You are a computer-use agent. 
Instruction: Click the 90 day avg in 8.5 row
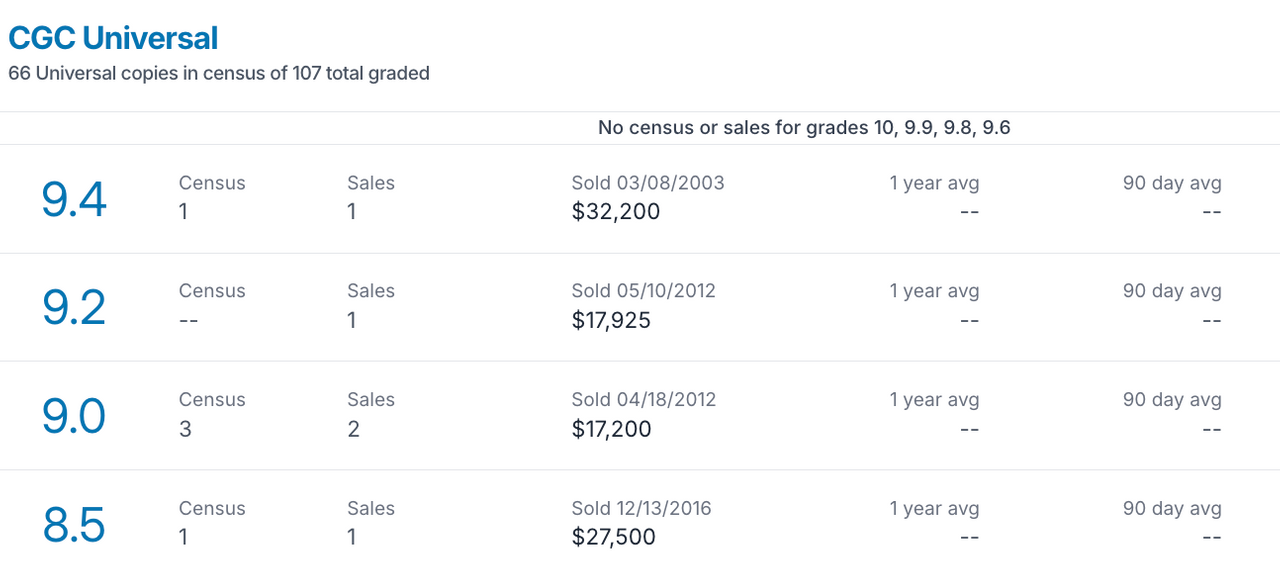click(1172, 508)
